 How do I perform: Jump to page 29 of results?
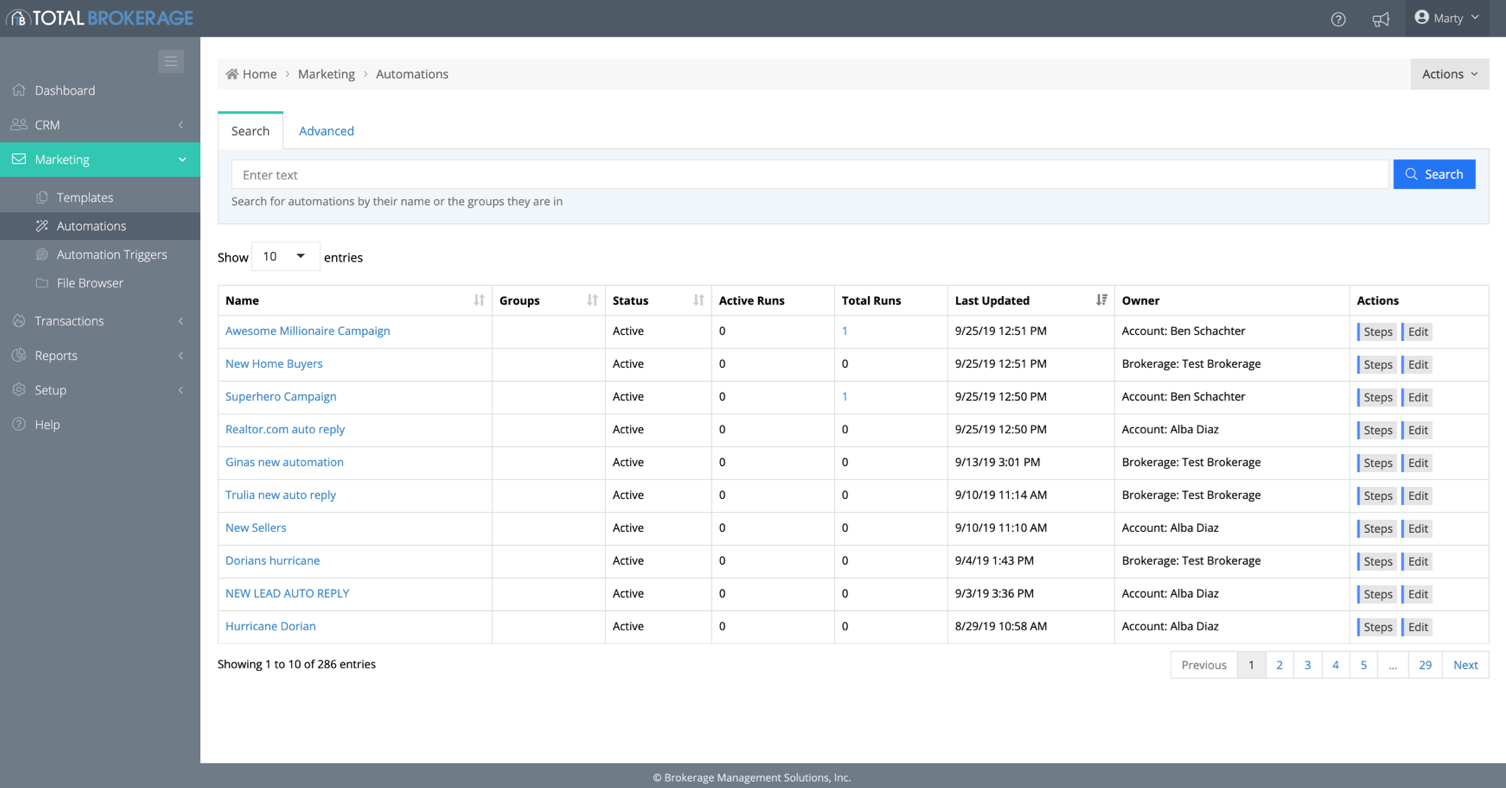(1425, 665)
